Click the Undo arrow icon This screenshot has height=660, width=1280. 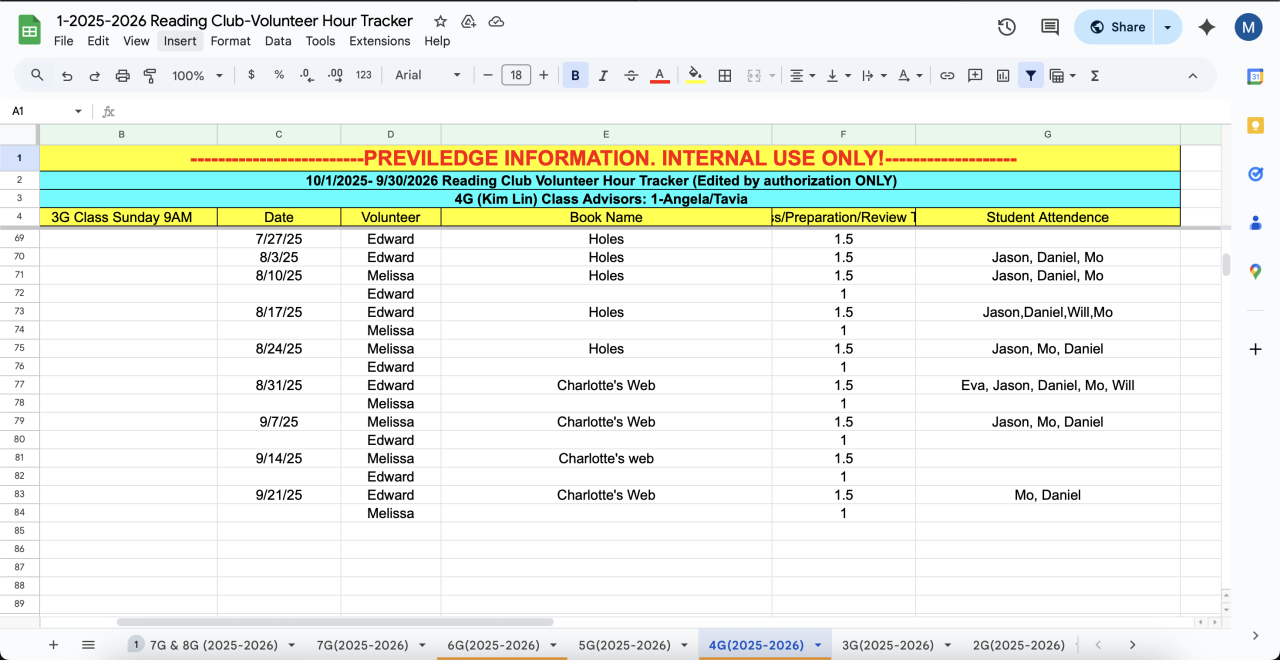point(67,76)
